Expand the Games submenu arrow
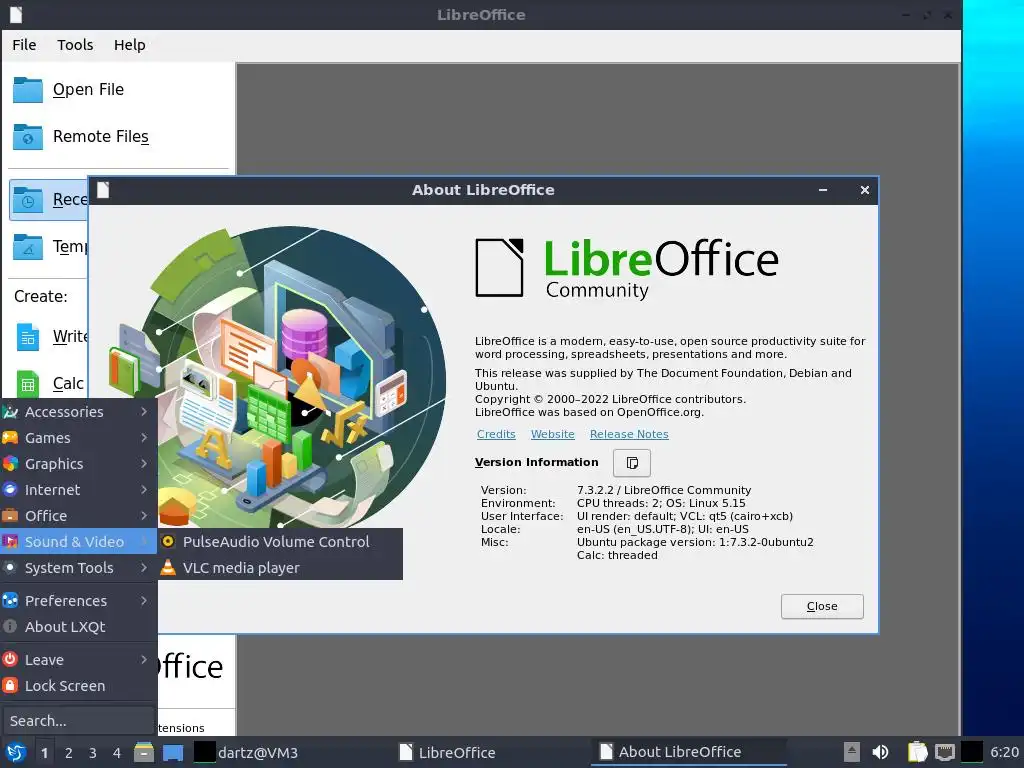Image resolution: width=1024 pixels, height=768 pixels. point(144,438)
